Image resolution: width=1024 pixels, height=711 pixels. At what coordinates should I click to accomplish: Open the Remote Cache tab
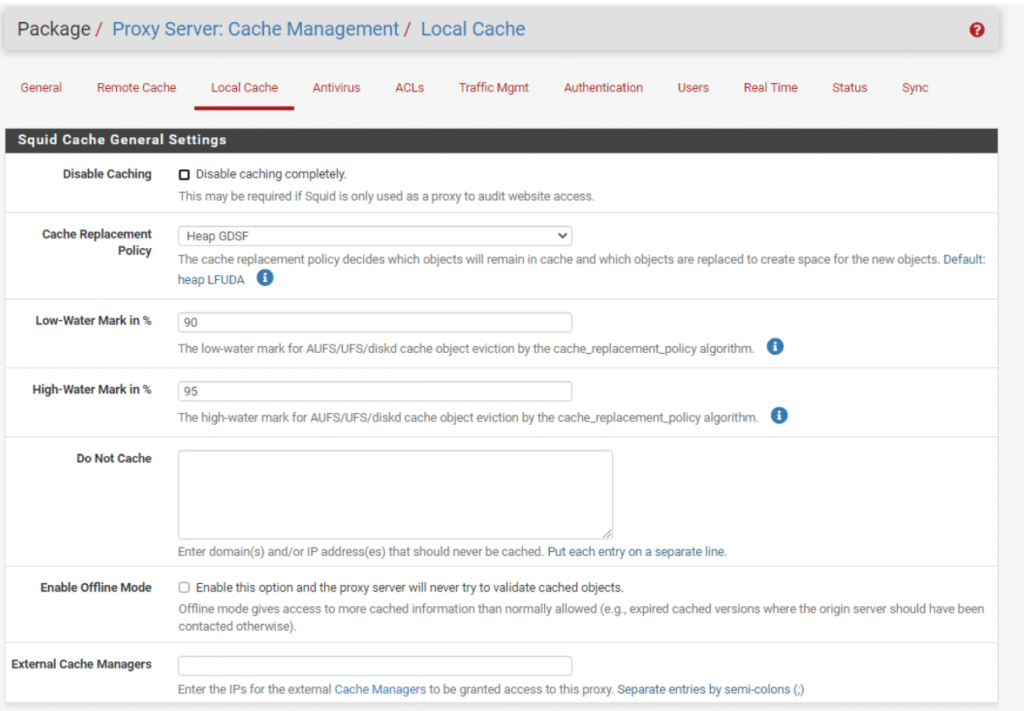136,88
